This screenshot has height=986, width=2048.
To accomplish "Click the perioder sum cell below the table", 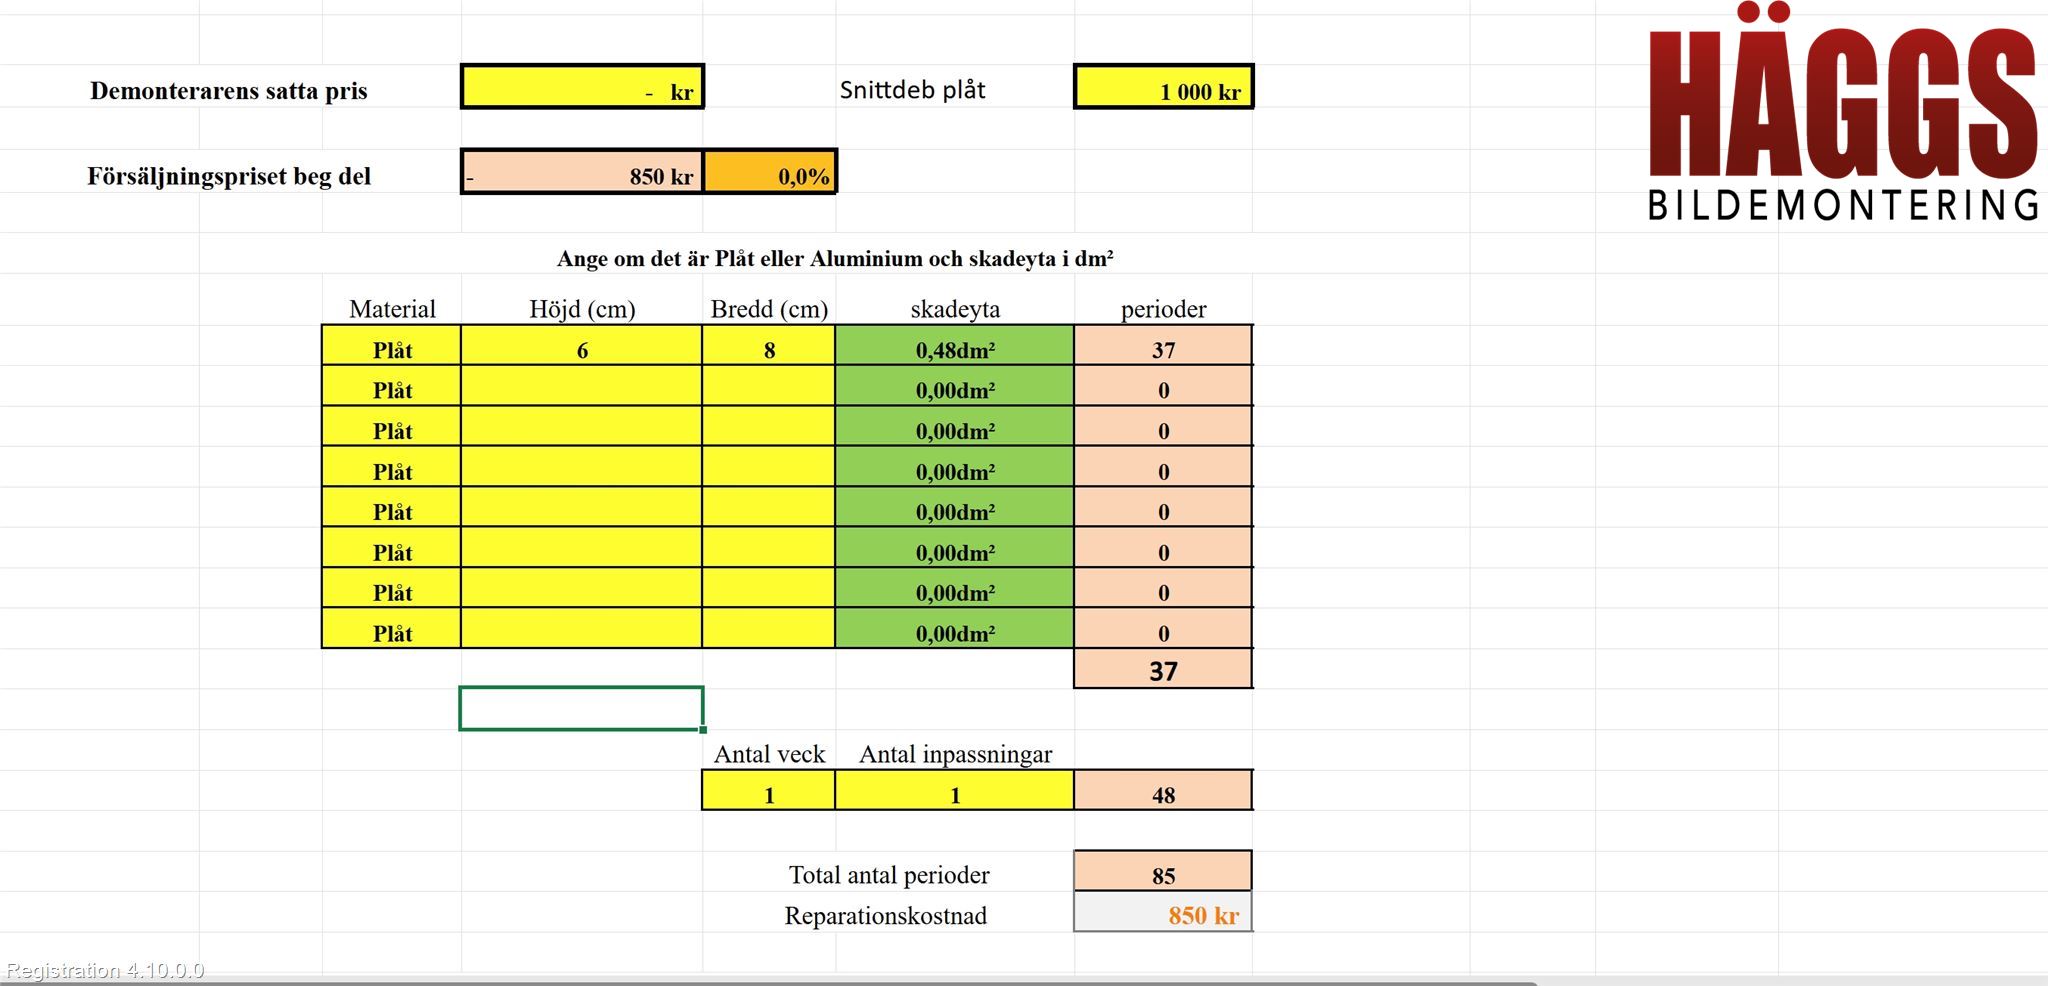I will 1163,670.
